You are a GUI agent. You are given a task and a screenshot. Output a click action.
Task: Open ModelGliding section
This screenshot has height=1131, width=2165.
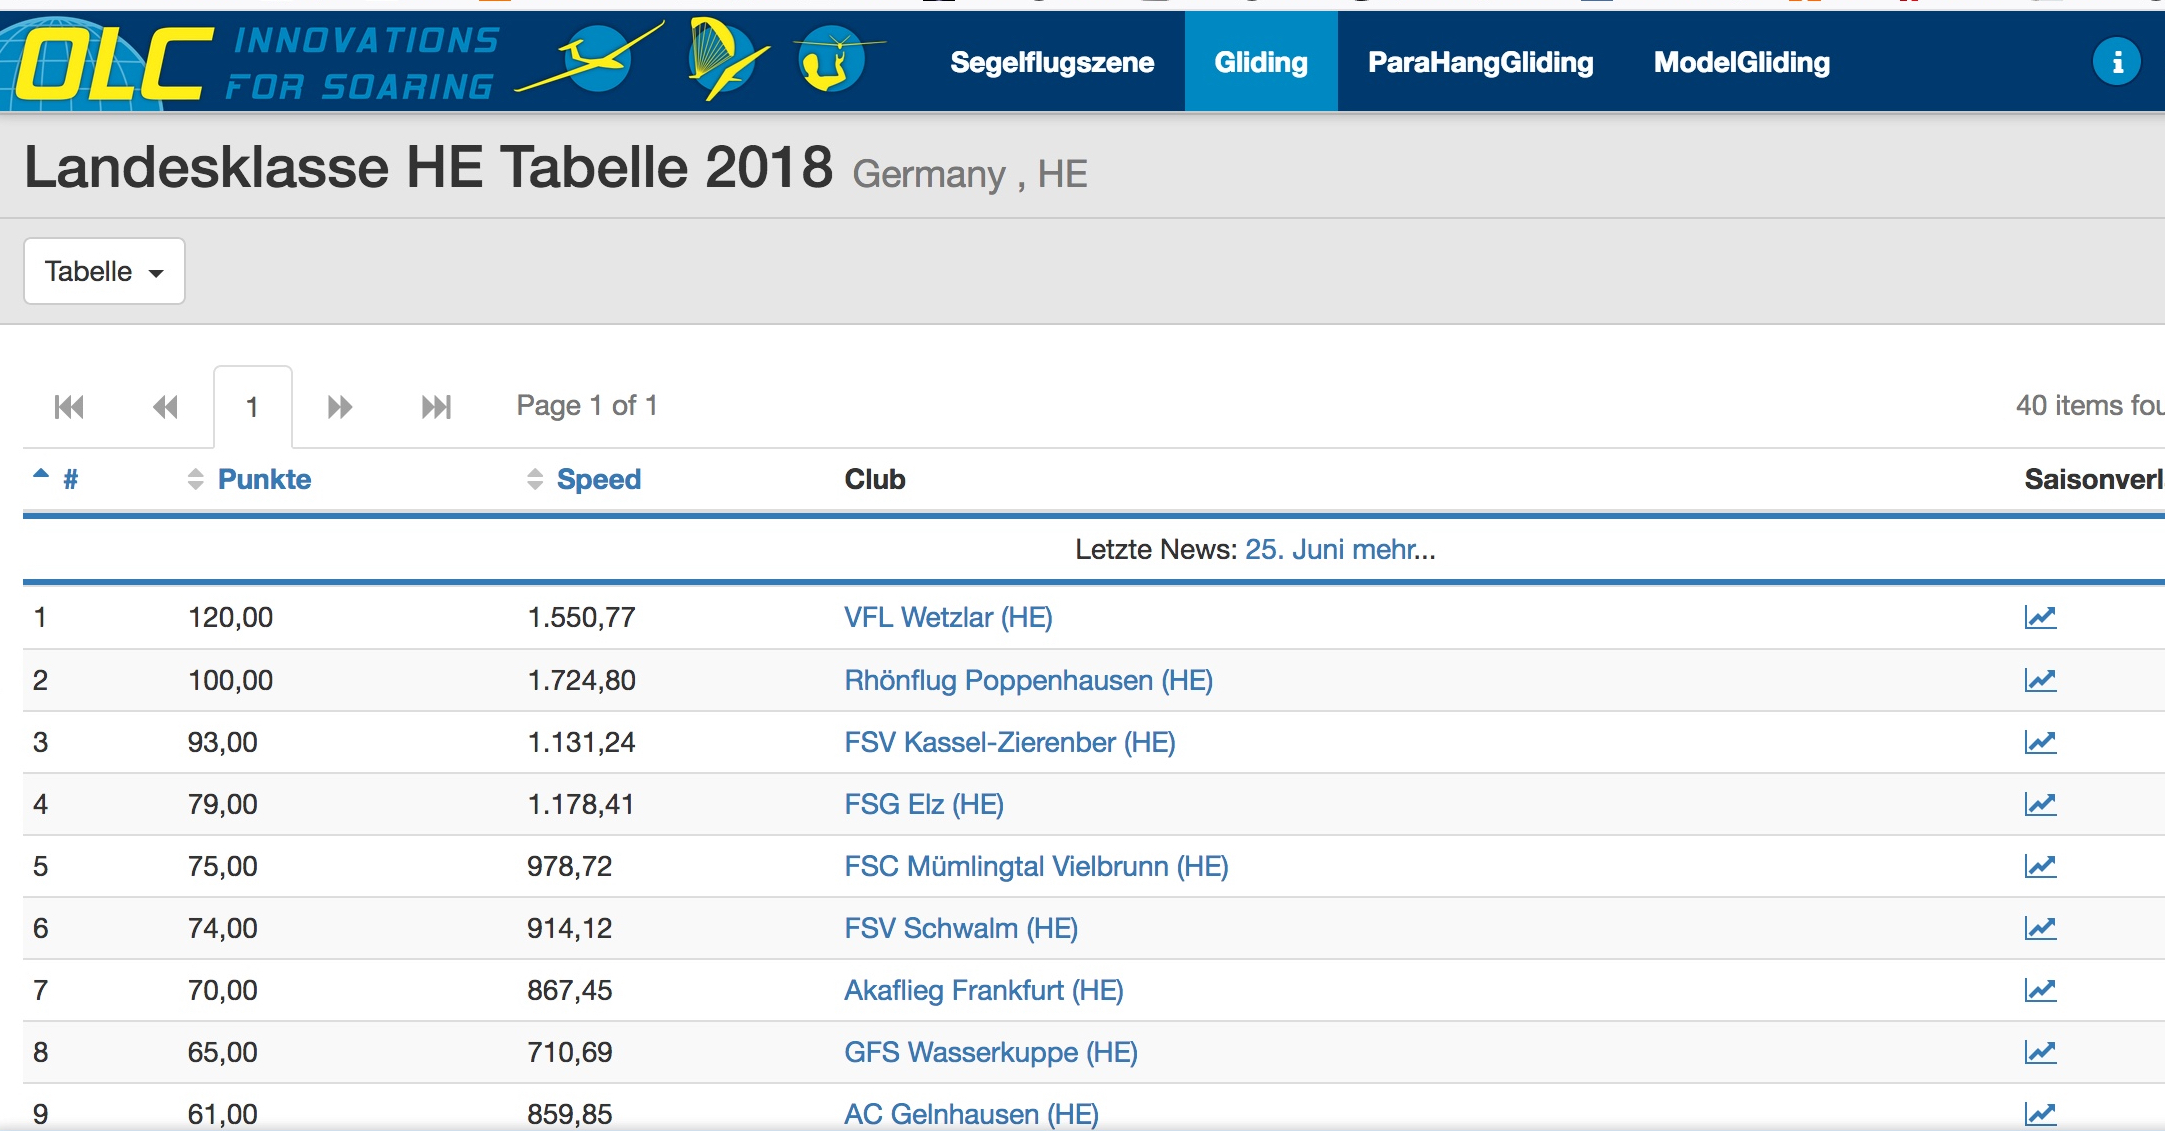[1742, 62]
